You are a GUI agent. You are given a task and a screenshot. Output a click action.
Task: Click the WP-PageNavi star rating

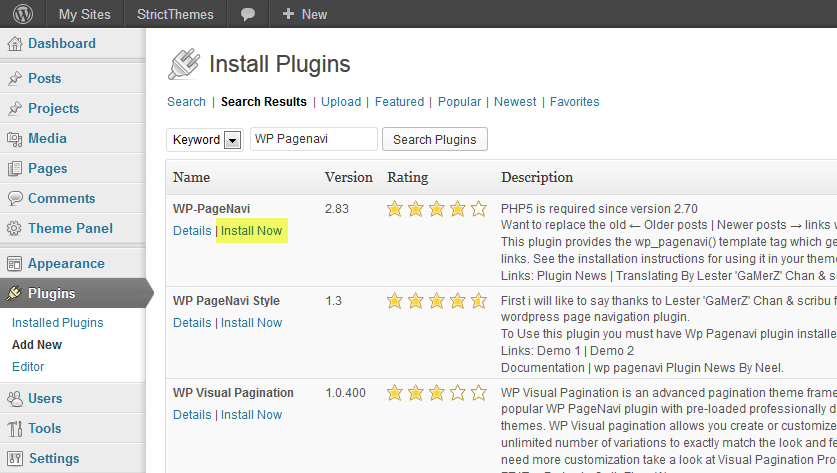pos(436,209)
